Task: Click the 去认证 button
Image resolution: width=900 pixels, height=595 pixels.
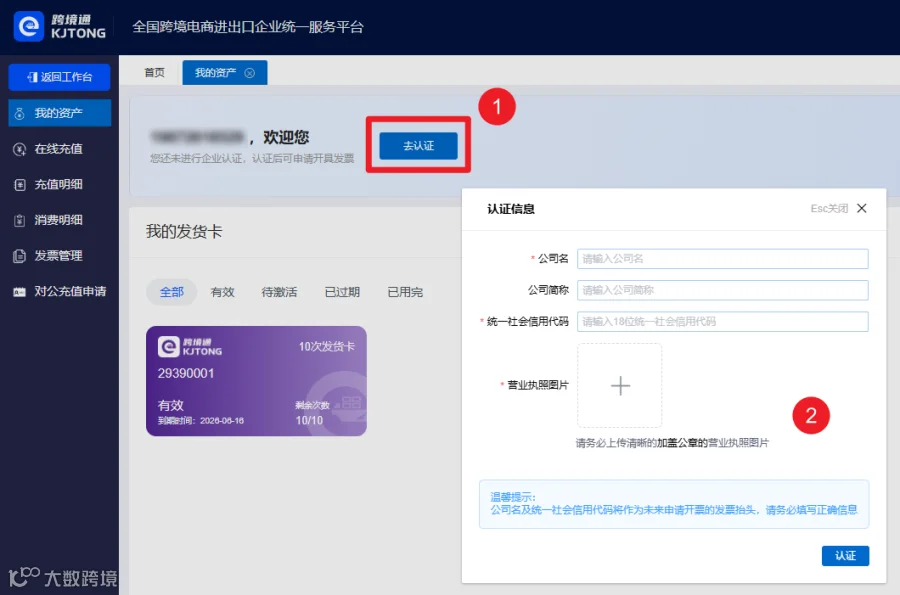Action: pos(418,146)
